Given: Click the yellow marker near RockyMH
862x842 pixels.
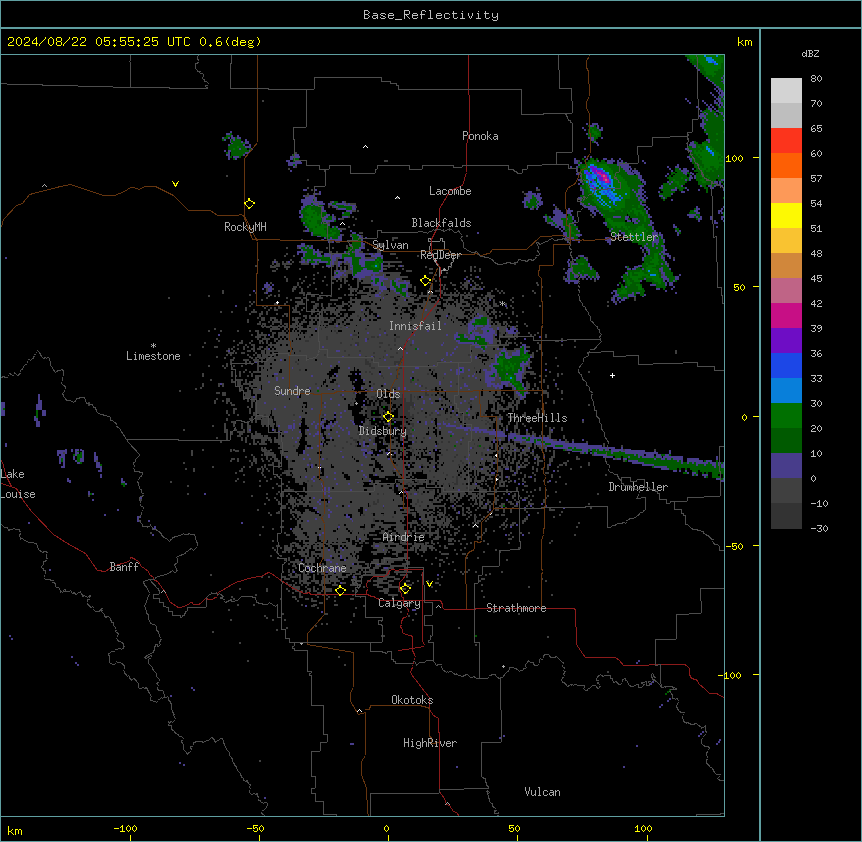Looking at the screenshot, I should tap(250, 204).
